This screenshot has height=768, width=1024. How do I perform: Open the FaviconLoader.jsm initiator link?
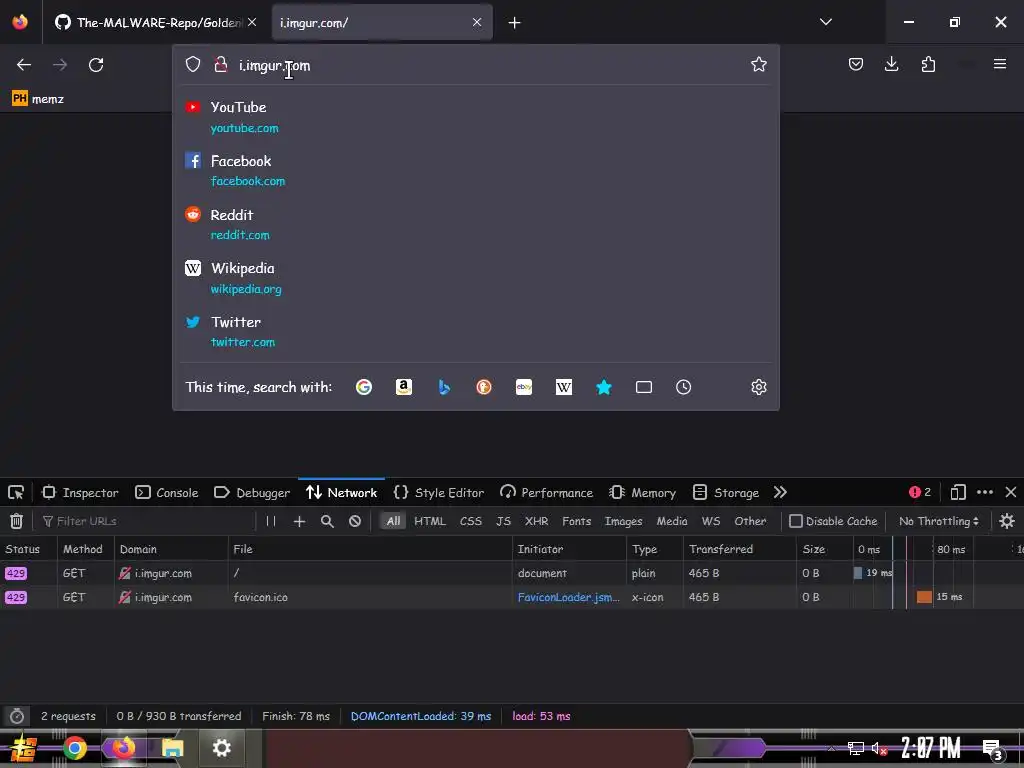coord(568,597)
